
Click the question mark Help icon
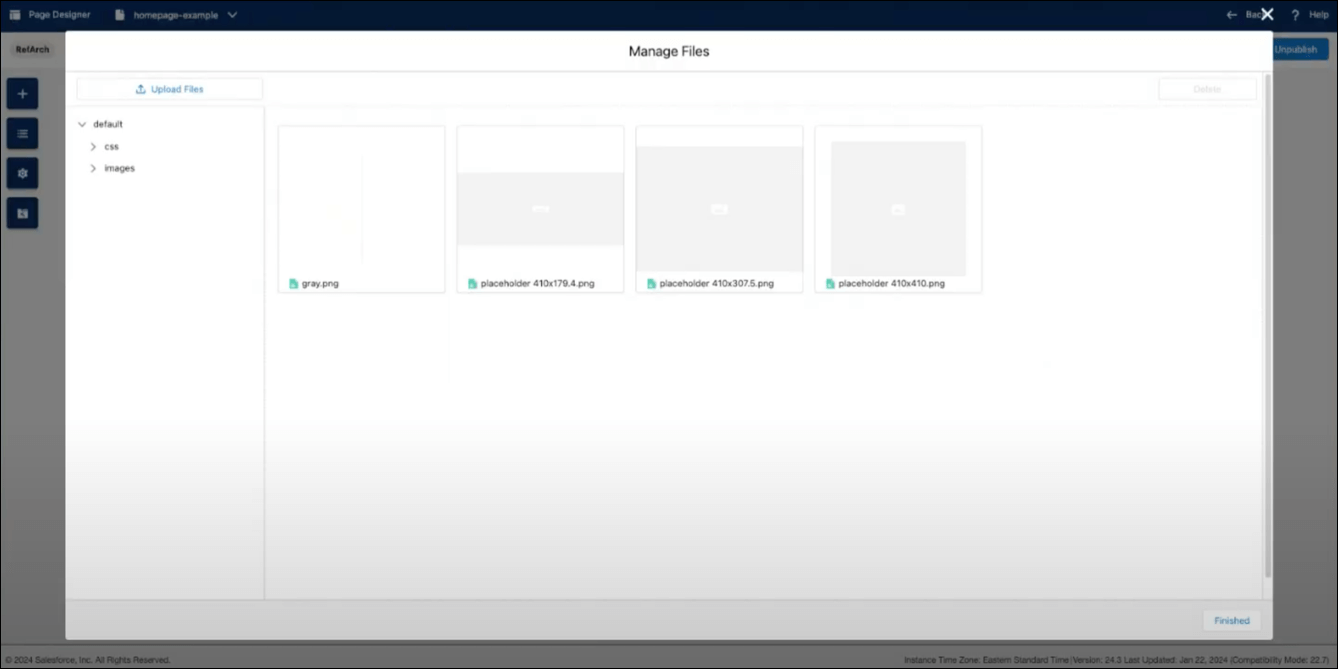1295,15
